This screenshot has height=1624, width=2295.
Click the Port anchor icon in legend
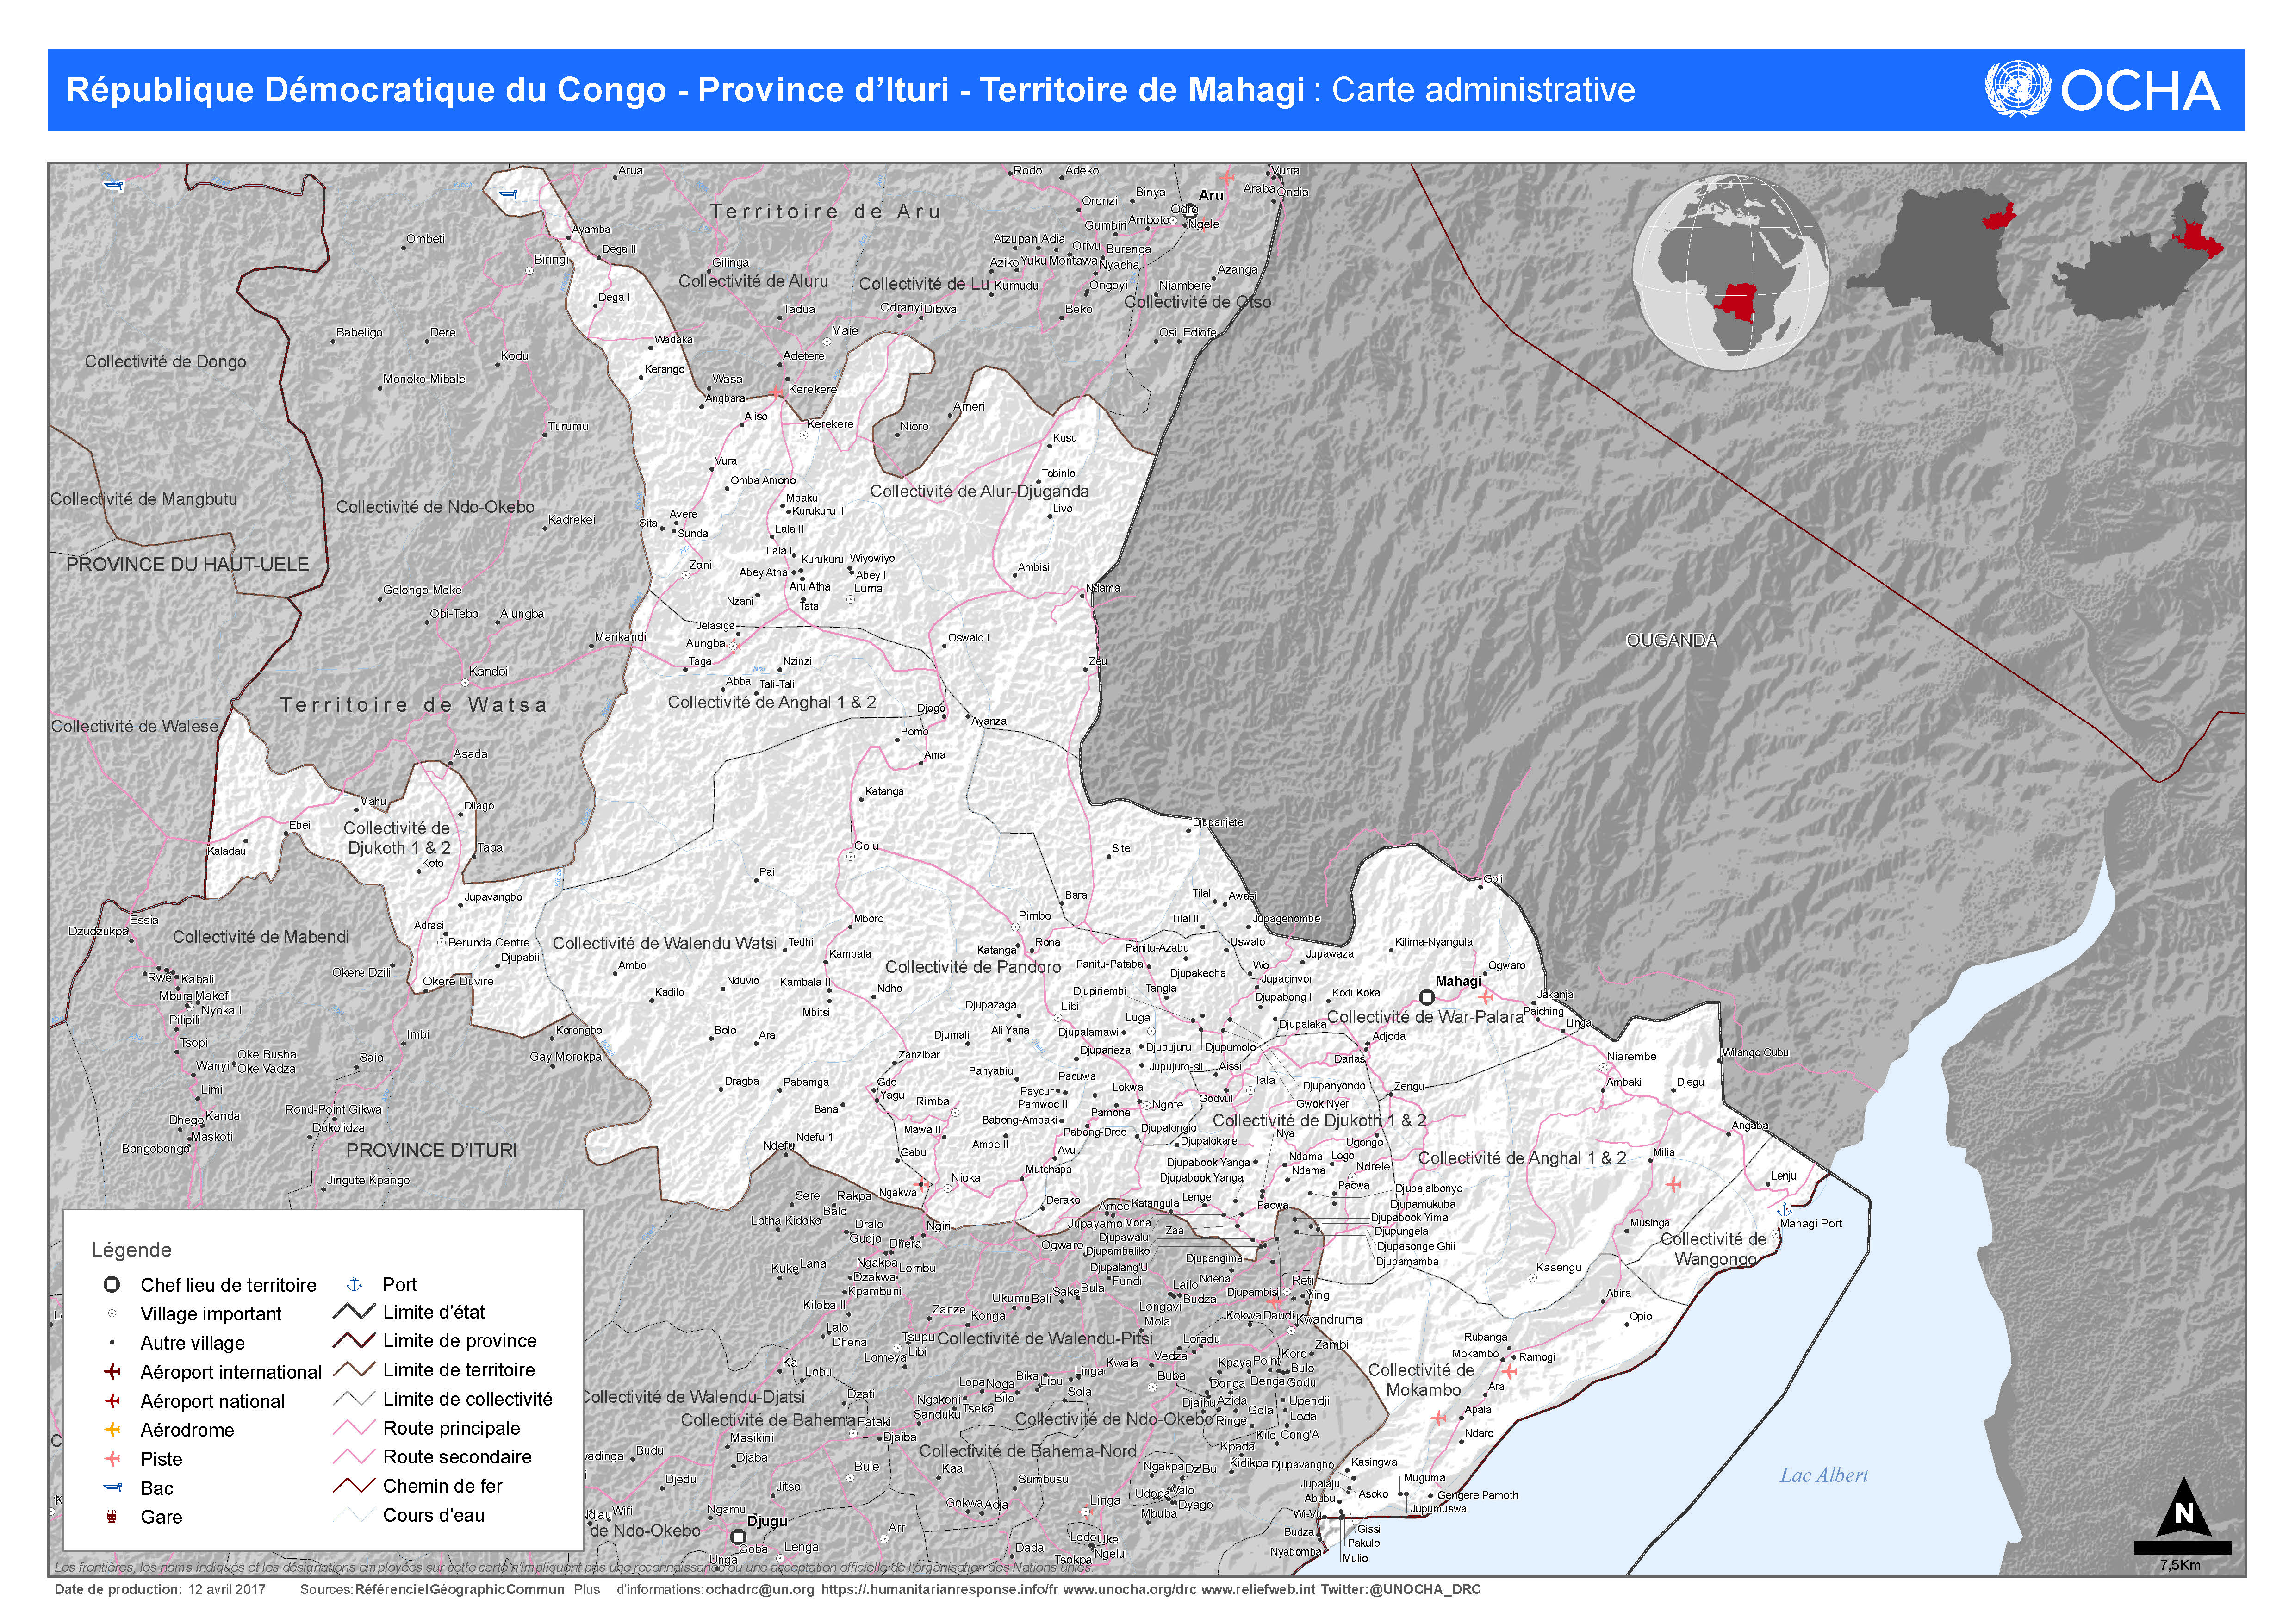[353, 1284]
